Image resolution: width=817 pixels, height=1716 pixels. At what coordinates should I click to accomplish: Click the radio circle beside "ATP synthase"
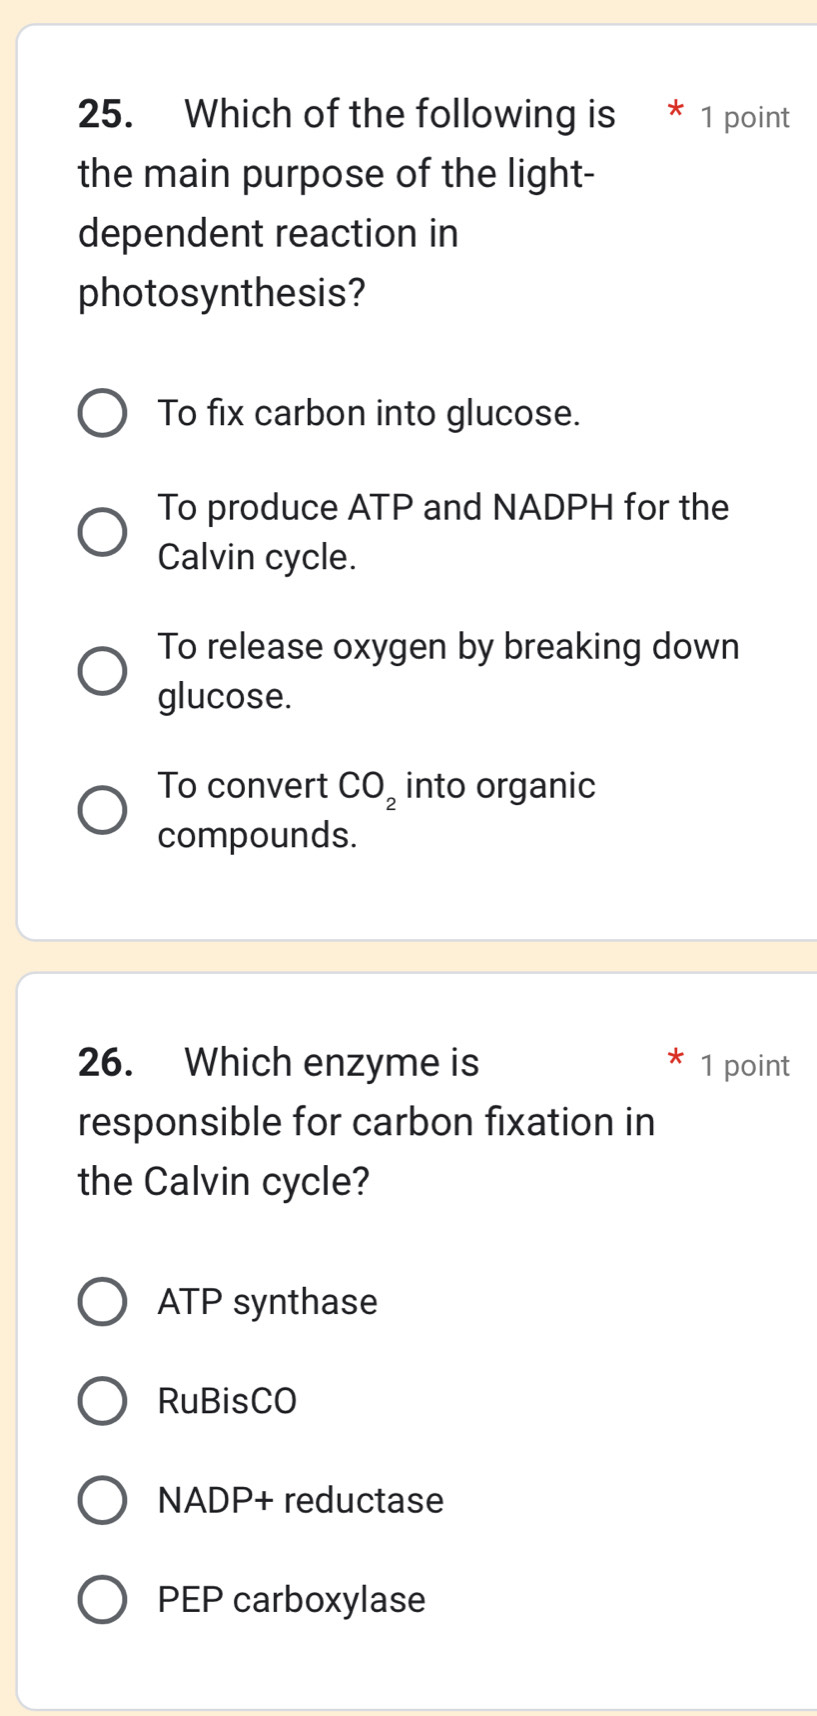(102, 1302)
